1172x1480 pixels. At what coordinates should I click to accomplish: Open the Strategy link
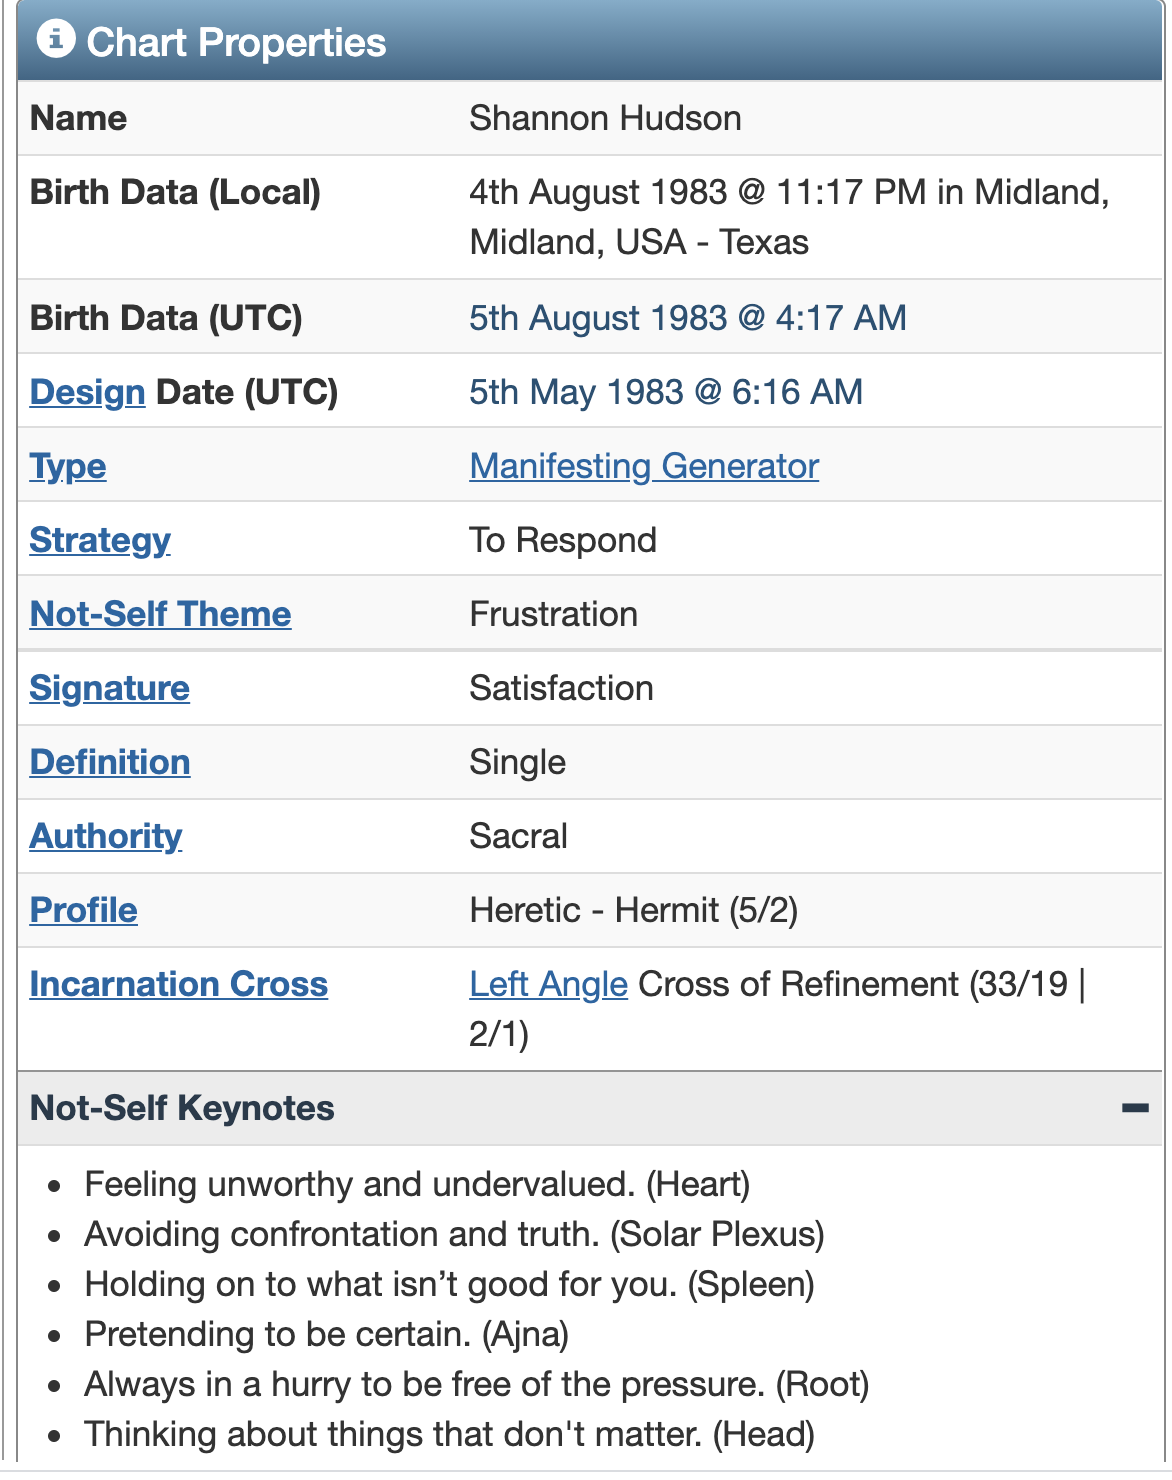pos(100,540)
